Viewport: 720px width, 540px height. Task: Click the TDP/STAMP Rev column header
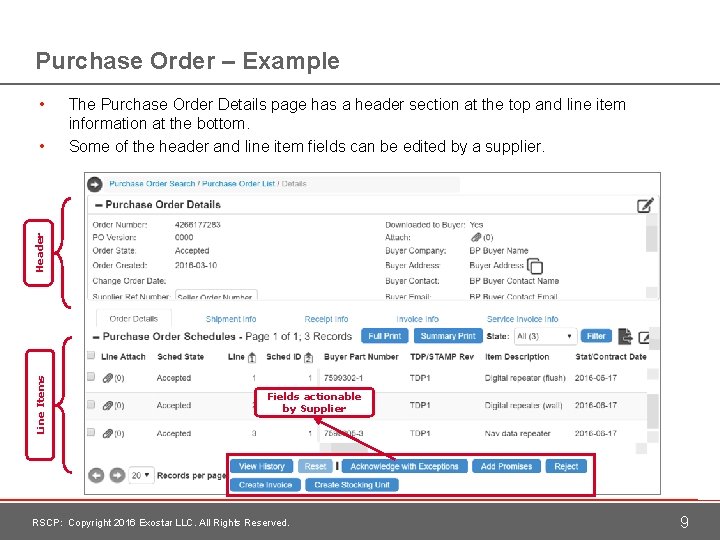pyautogui.click(x=442, y=357)
